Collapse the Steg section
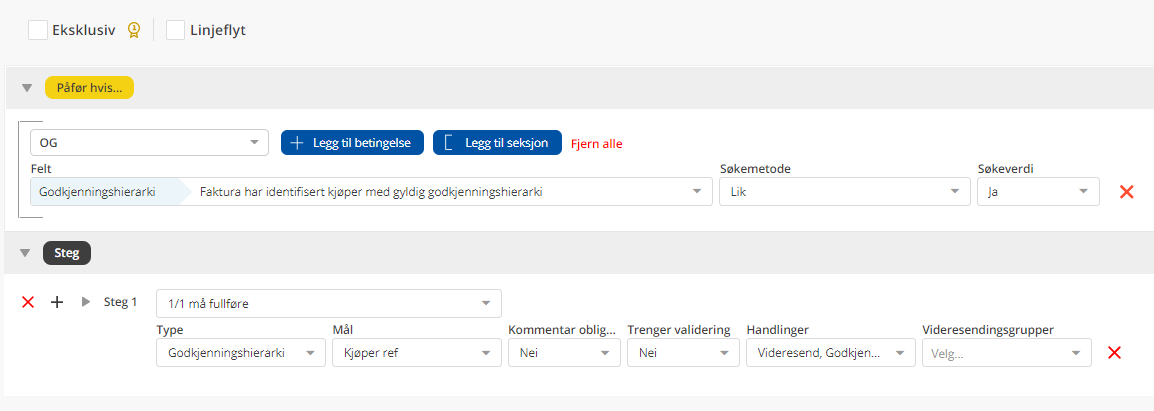Viewport: 1154px width, 411px height. pyautogui.click(x=27, y=253)
